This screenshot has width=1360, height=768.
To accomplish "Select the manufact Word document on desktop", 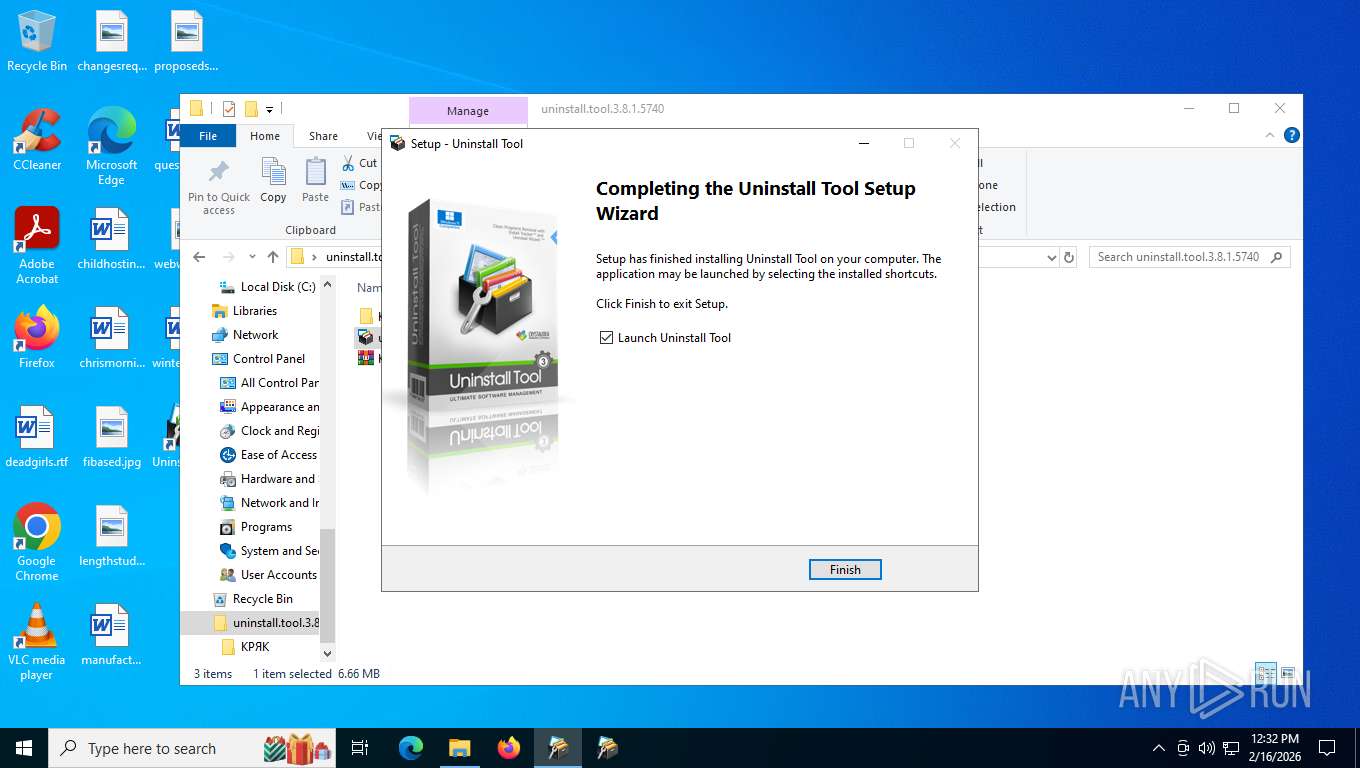I will (111, 636).
